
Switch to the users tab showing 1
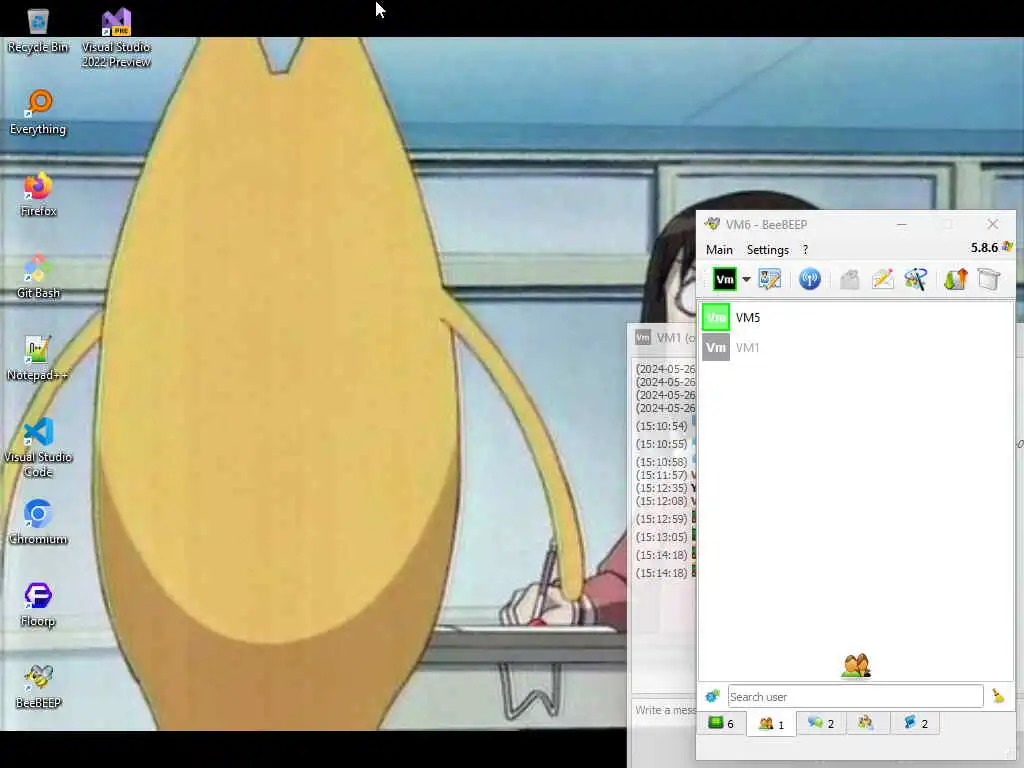coord(771,724)
